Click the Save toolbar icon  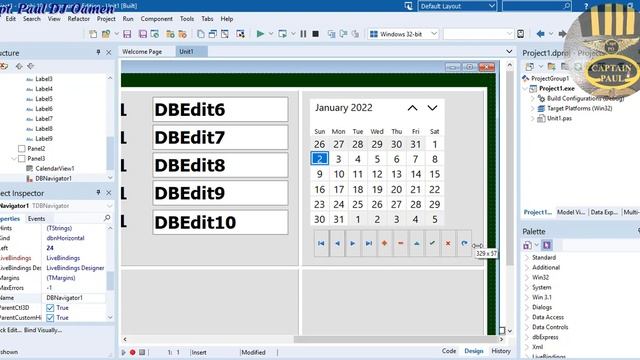(127, 34)
